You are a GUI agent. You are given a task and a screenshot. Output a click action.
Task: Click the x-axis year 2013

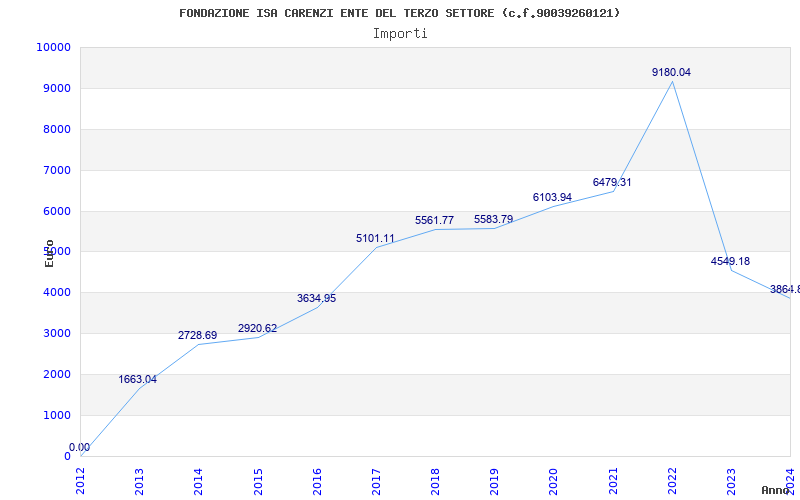coord(140,482)
